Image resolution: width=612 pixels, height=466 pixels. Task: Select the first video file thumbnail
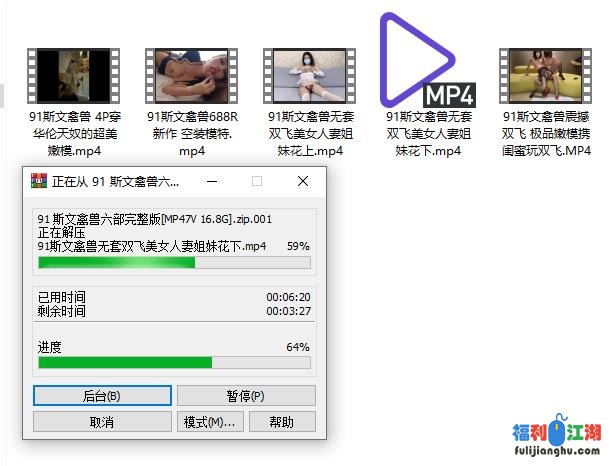click(73, 76)
